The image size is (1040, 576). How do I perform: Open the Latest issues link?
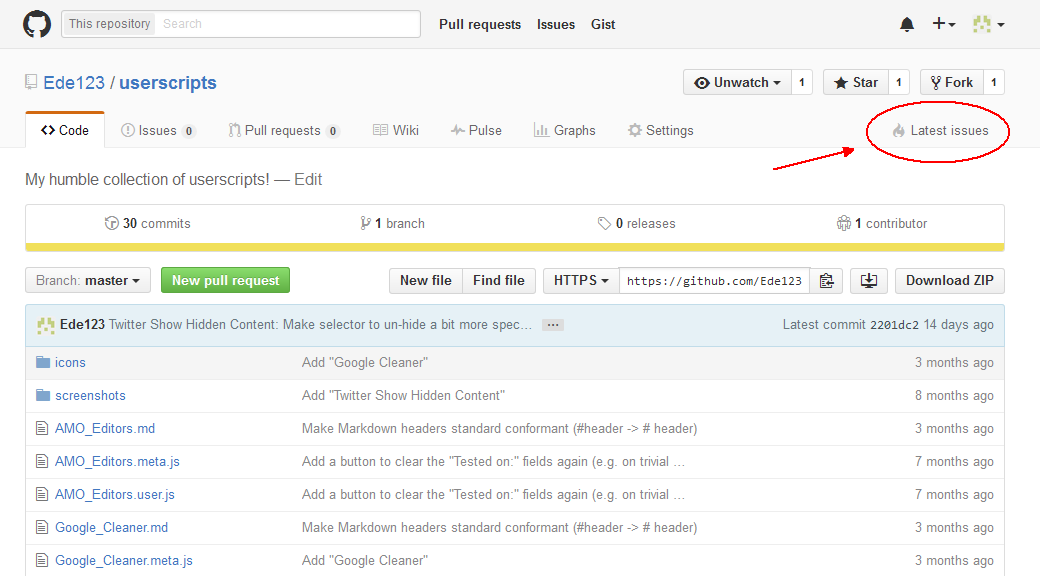click(940, 131)
